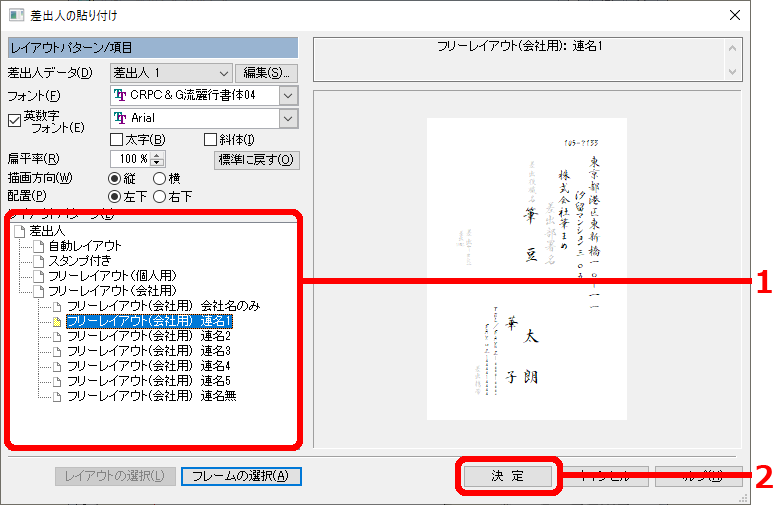The width and height of the screenshot is (780, 505).
Task: Click the page icon beside 連名3
Action: pos(57,352)
